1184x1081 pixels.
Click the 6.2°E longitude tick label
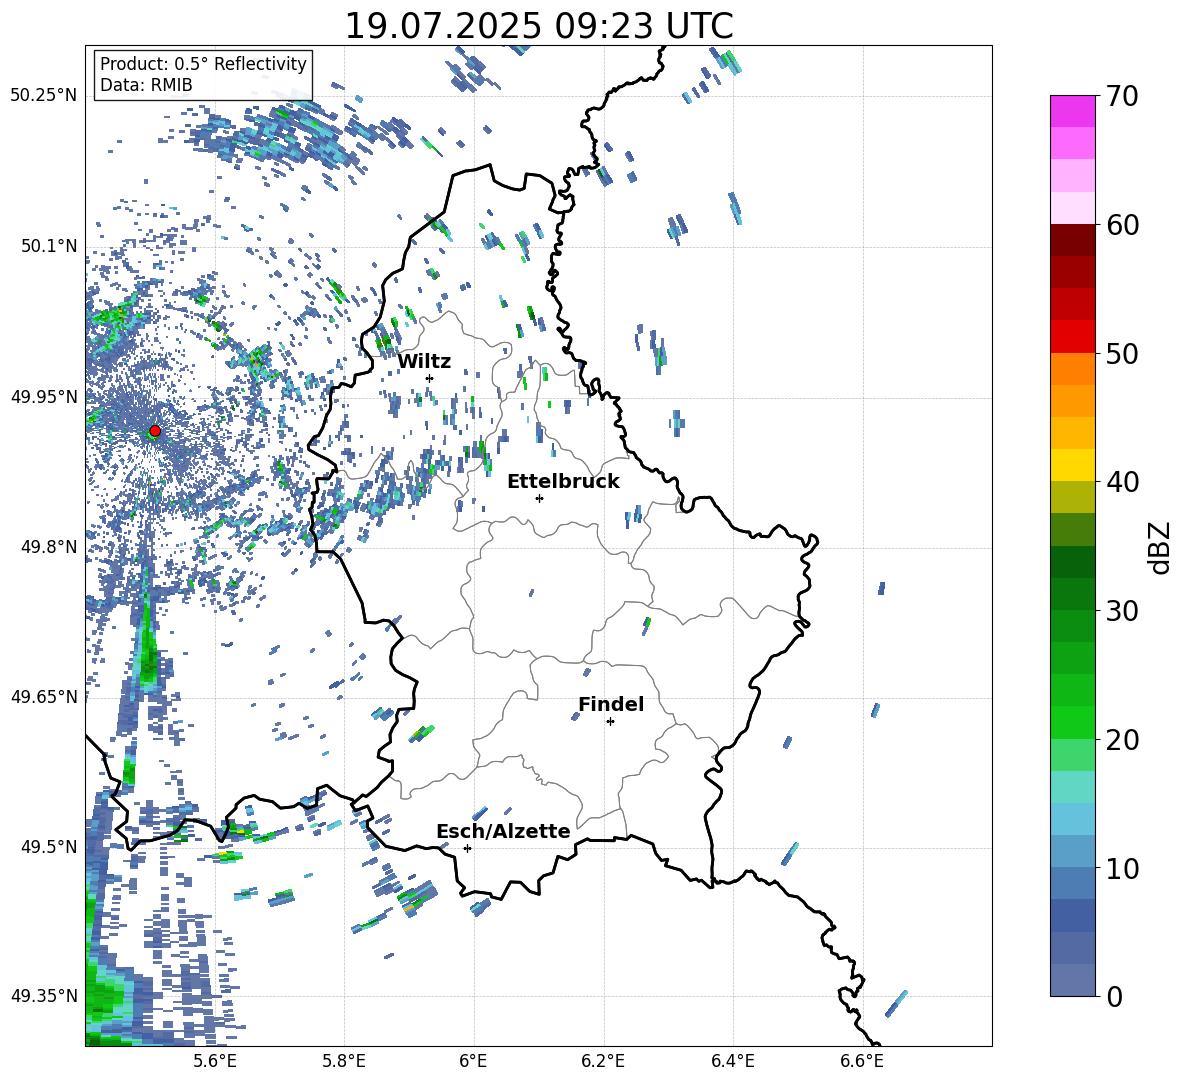click(603, 1061)
